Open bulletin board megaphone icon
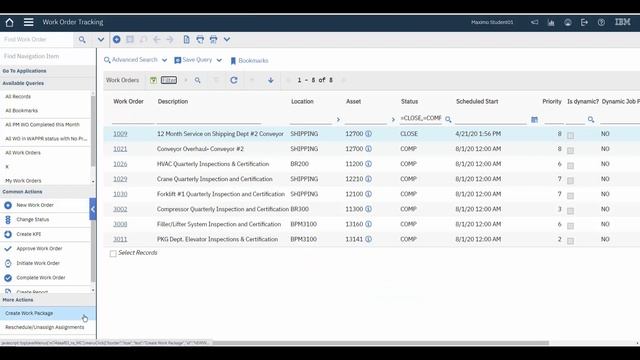 pyautogui.click(x=534, y=22)
